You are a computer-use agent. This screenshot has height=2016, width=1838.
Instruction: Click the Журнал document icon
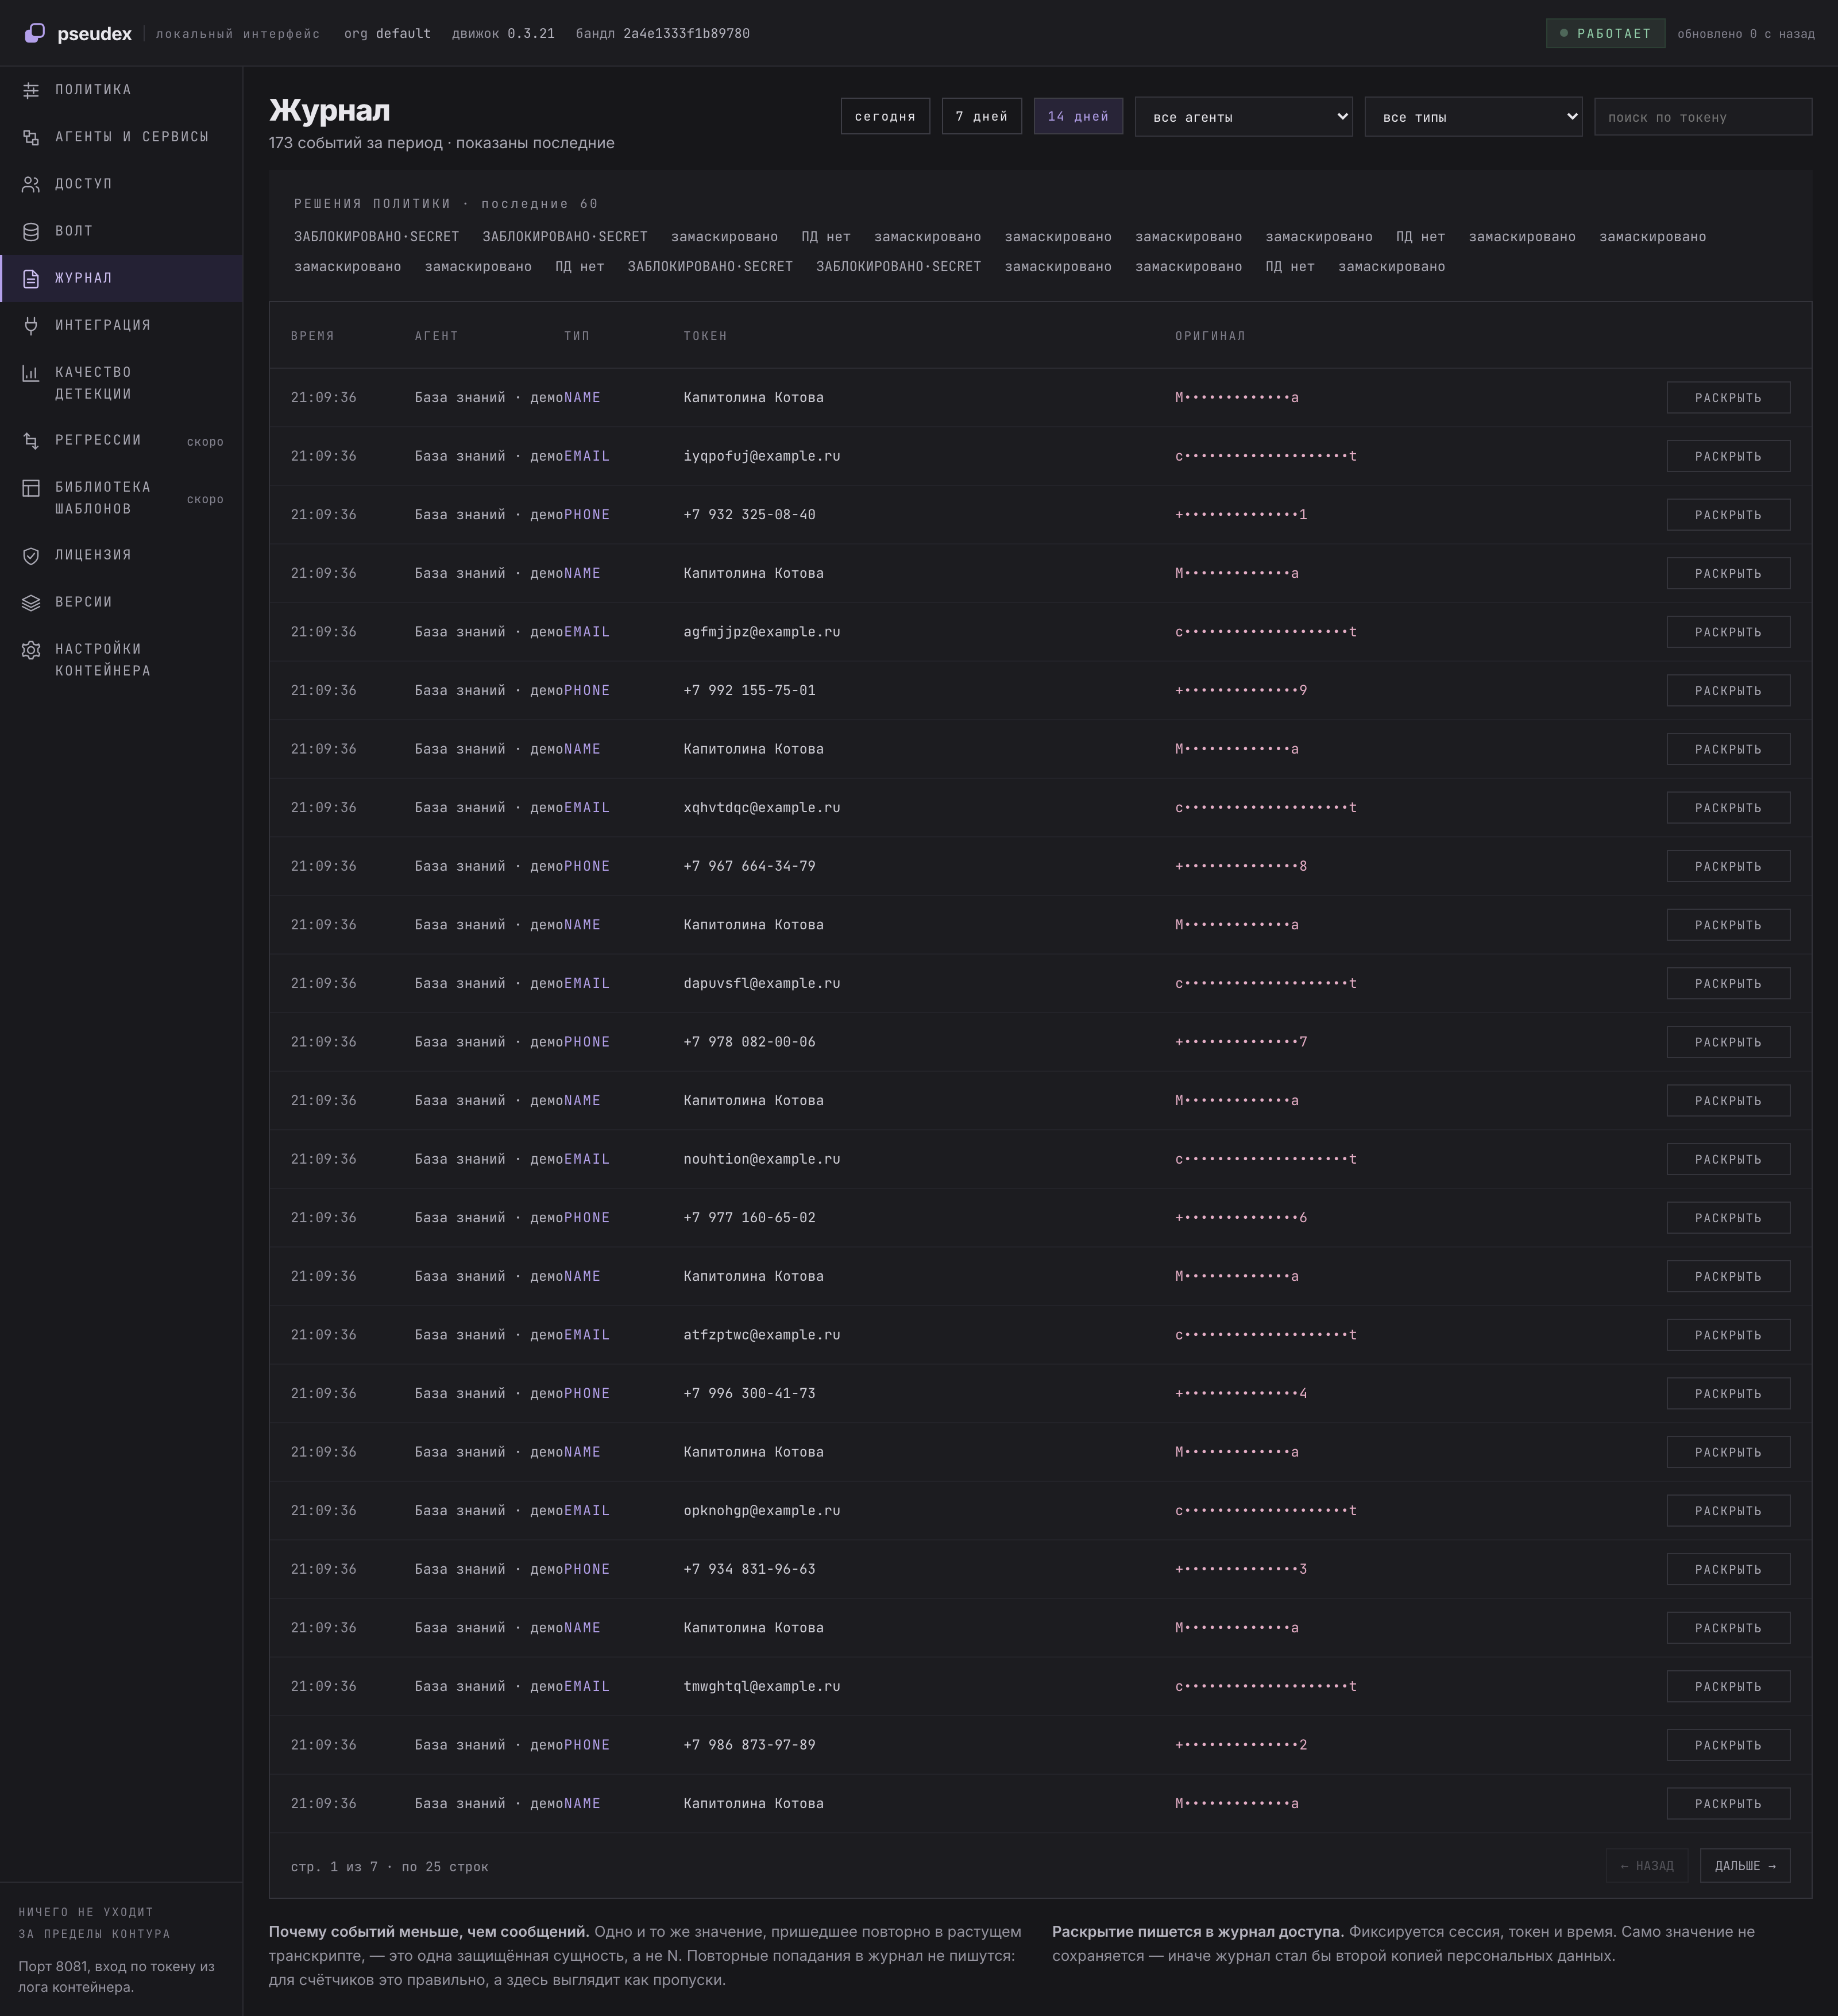31,278
